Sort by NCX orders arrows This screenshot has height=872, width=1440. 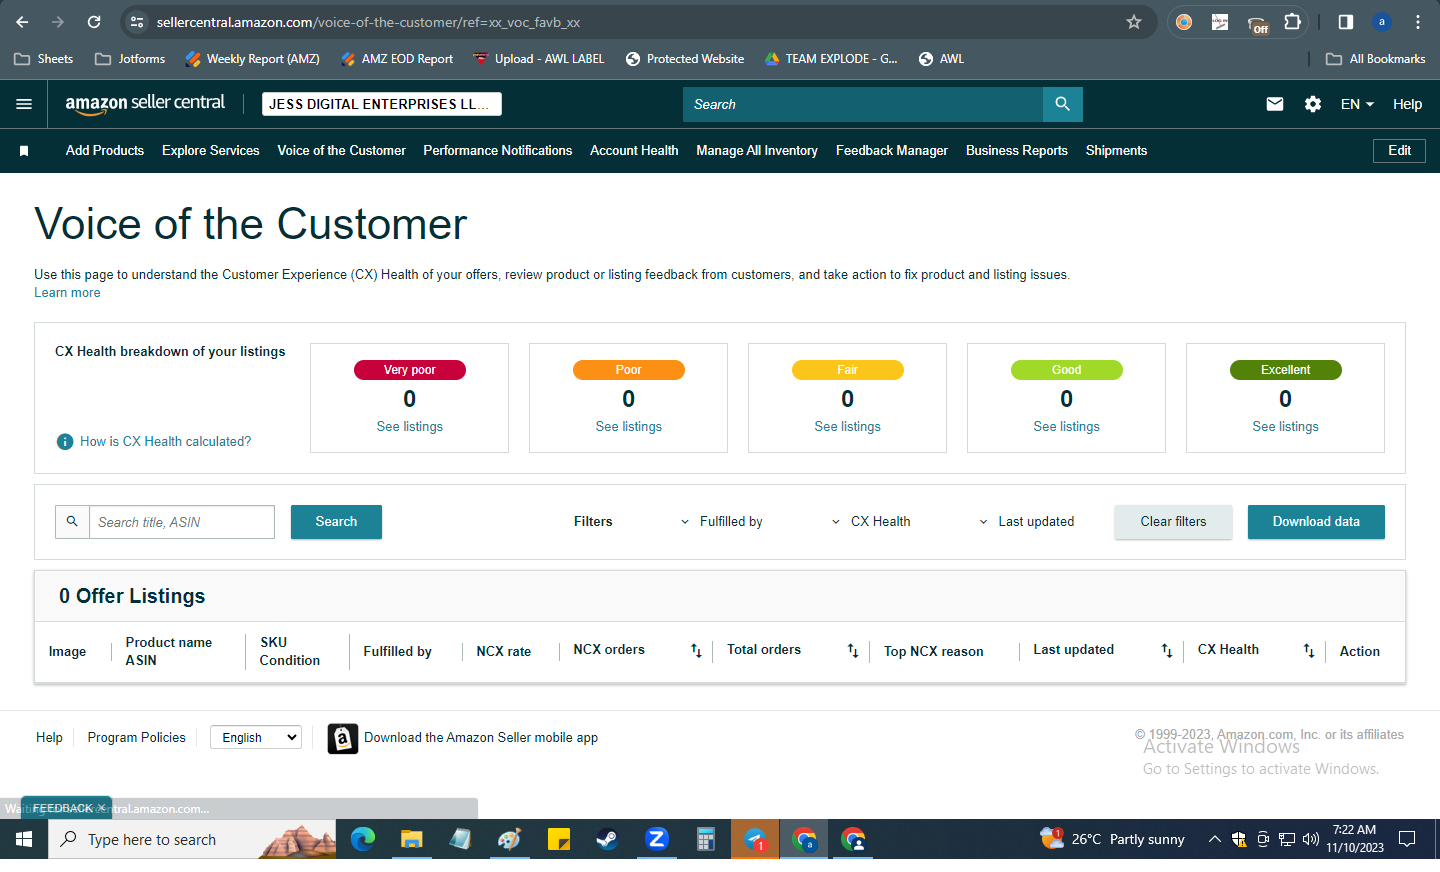pos(696,651)
